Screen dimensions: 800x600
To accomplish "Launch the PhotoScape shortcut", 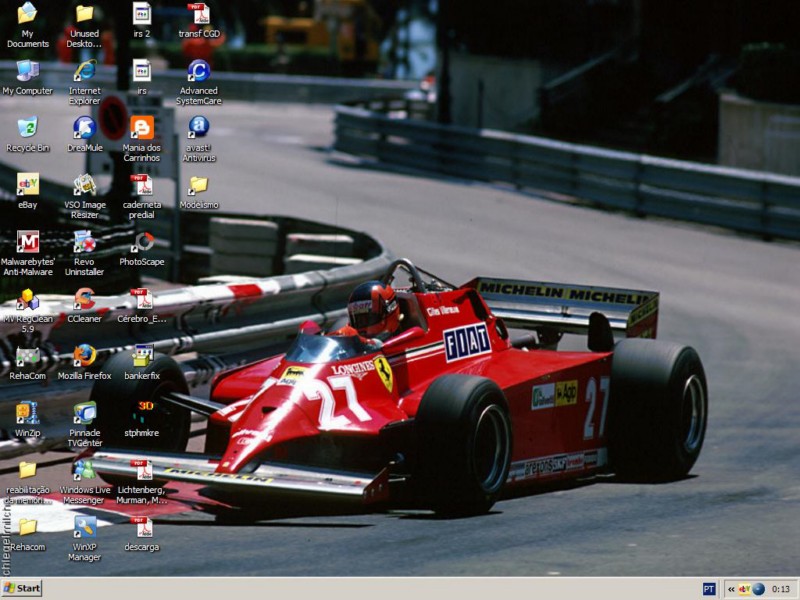I will 142,242.
